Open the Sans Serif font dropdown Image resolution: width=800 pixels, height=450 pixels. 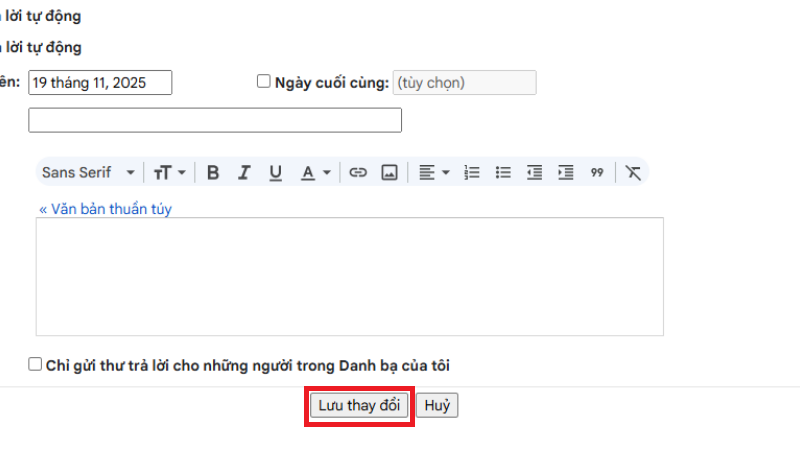point(88,172)
